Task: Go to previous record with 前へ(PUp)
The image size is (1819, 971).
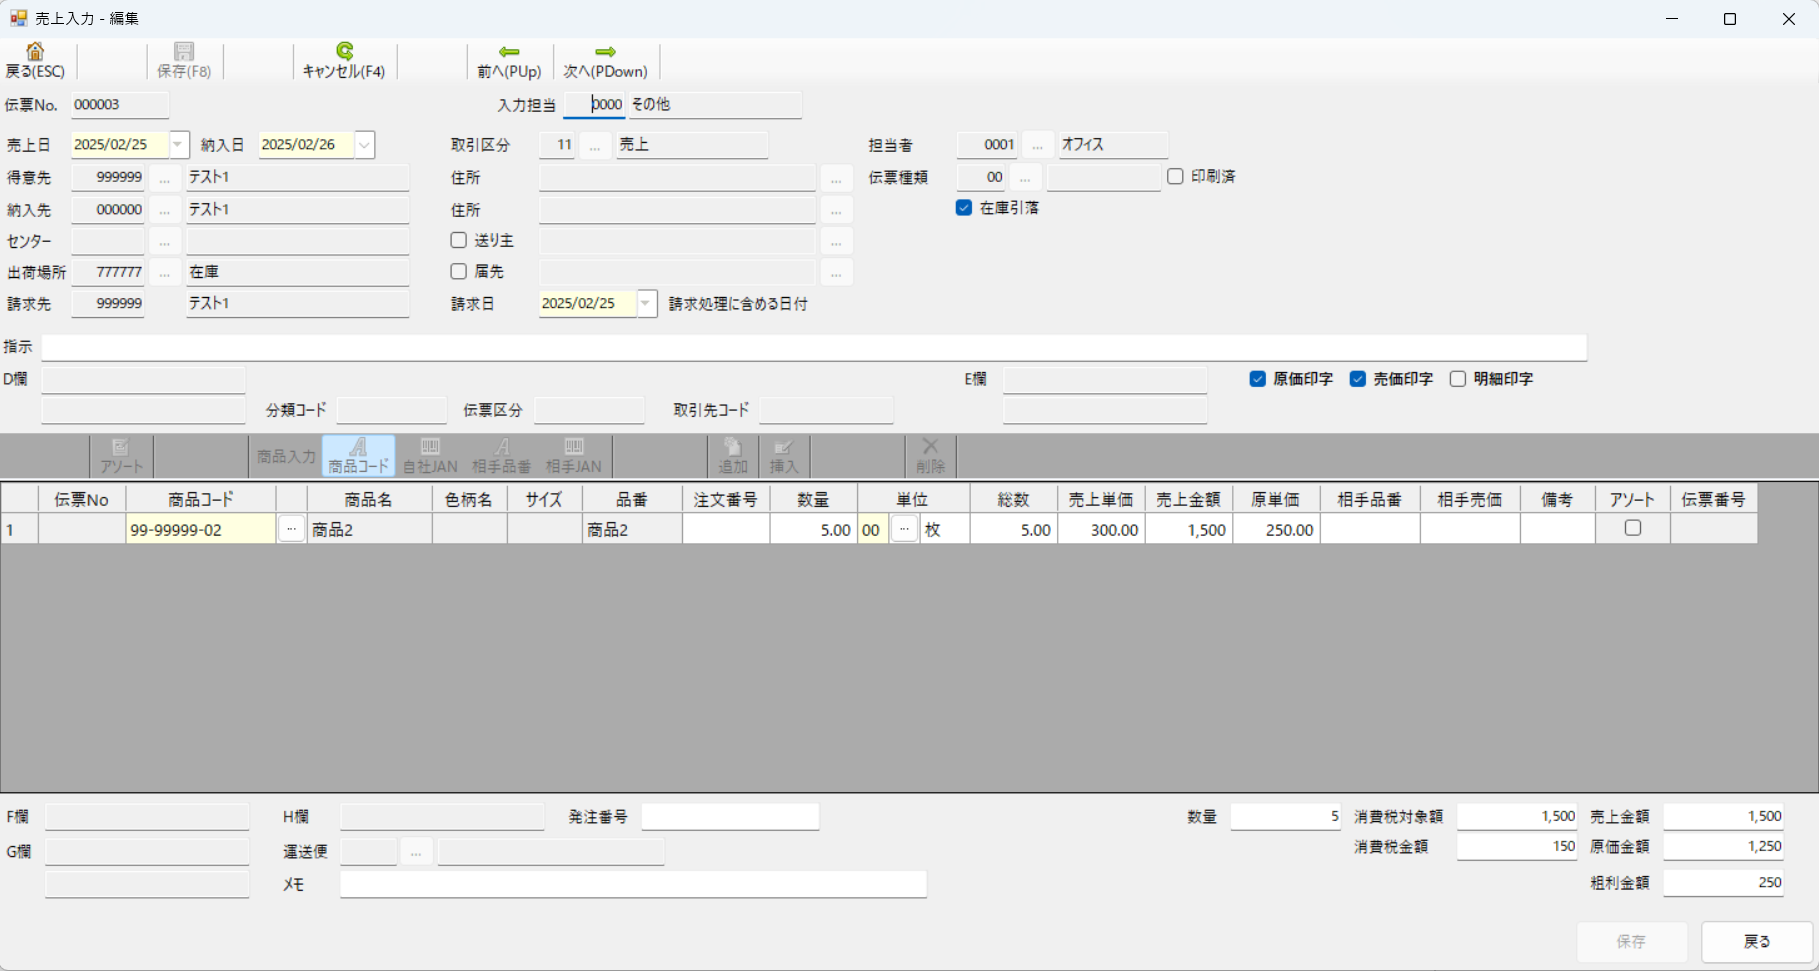Action: (509, 52)
